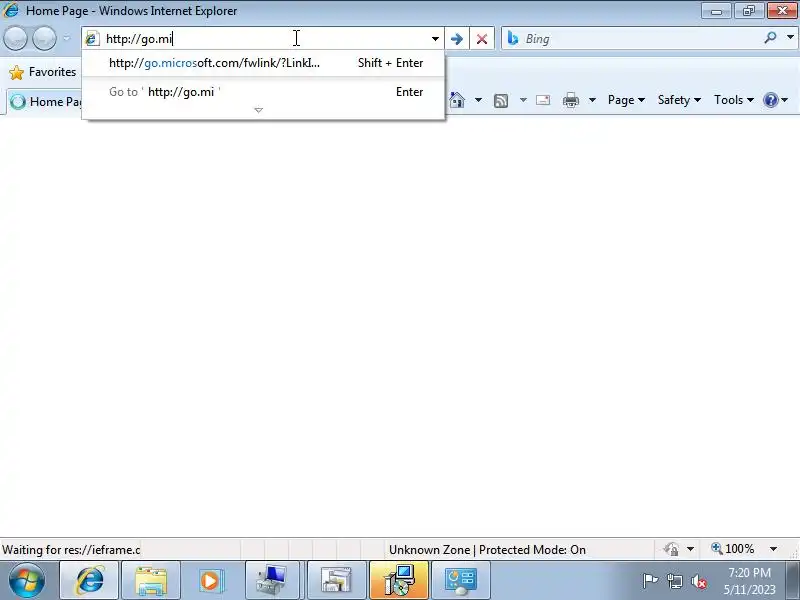Click 'Waiting for res://ieframe' status text
Viewport: 800px width, 600px height.
(x=71, y=550)
